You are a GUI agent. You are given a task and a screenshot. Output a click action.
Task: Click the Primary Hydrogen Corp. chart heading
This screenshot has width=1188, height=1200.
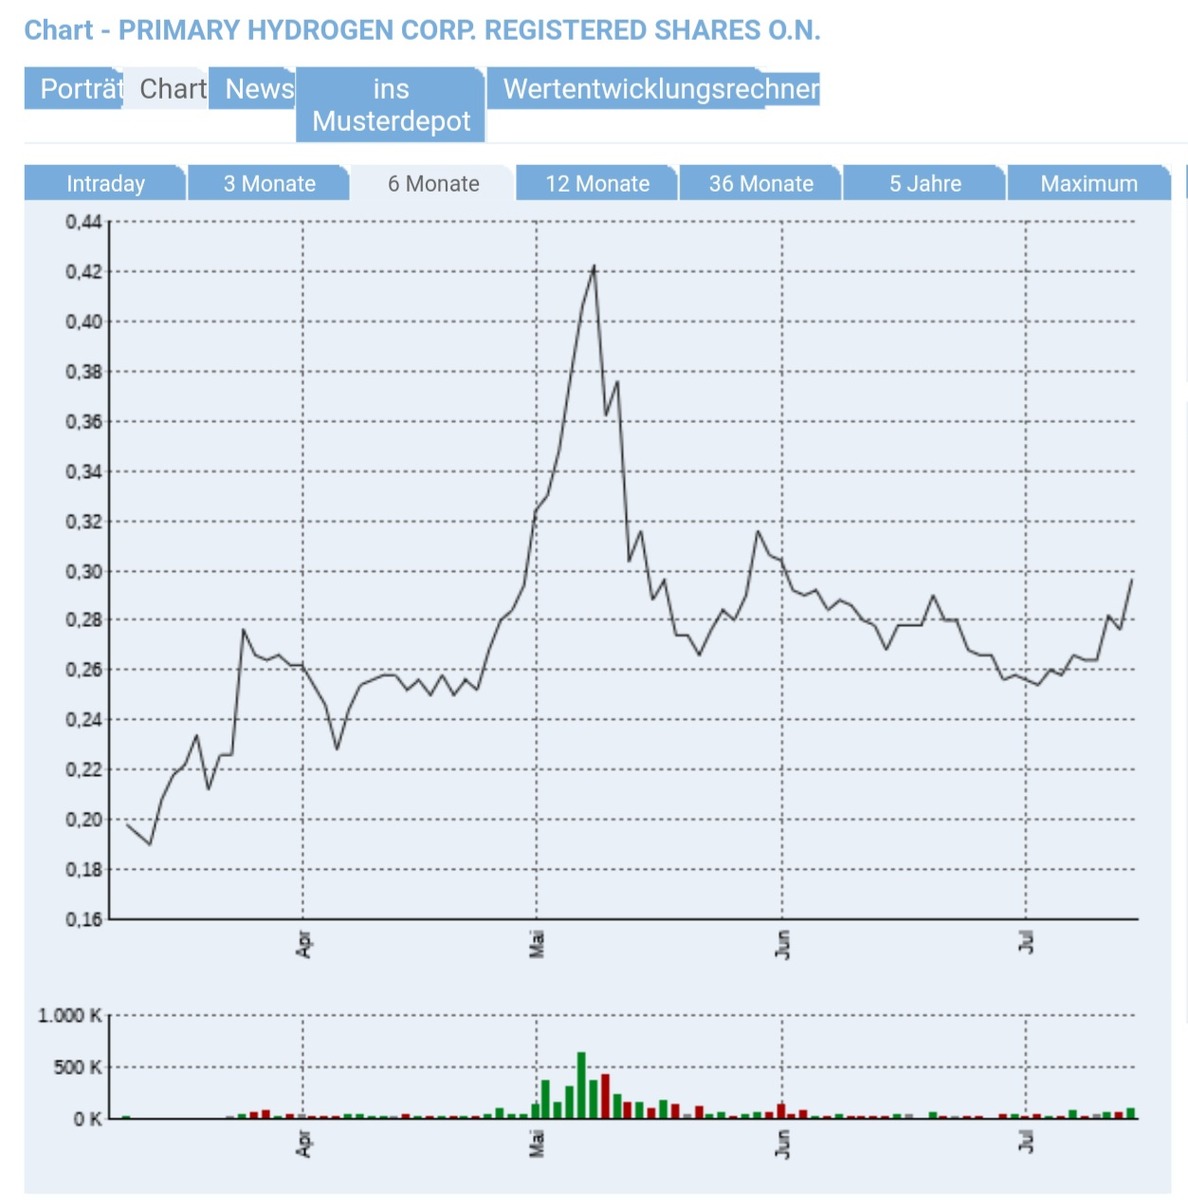[422, 30]
